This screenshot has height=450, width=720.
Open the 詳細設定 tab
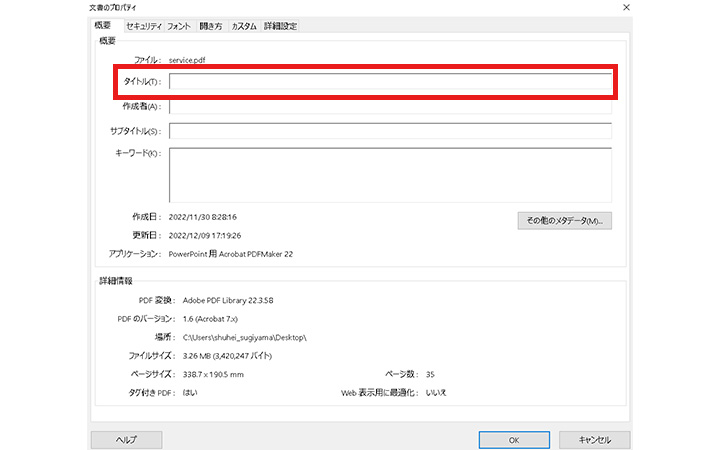click(x=280, y=26)
